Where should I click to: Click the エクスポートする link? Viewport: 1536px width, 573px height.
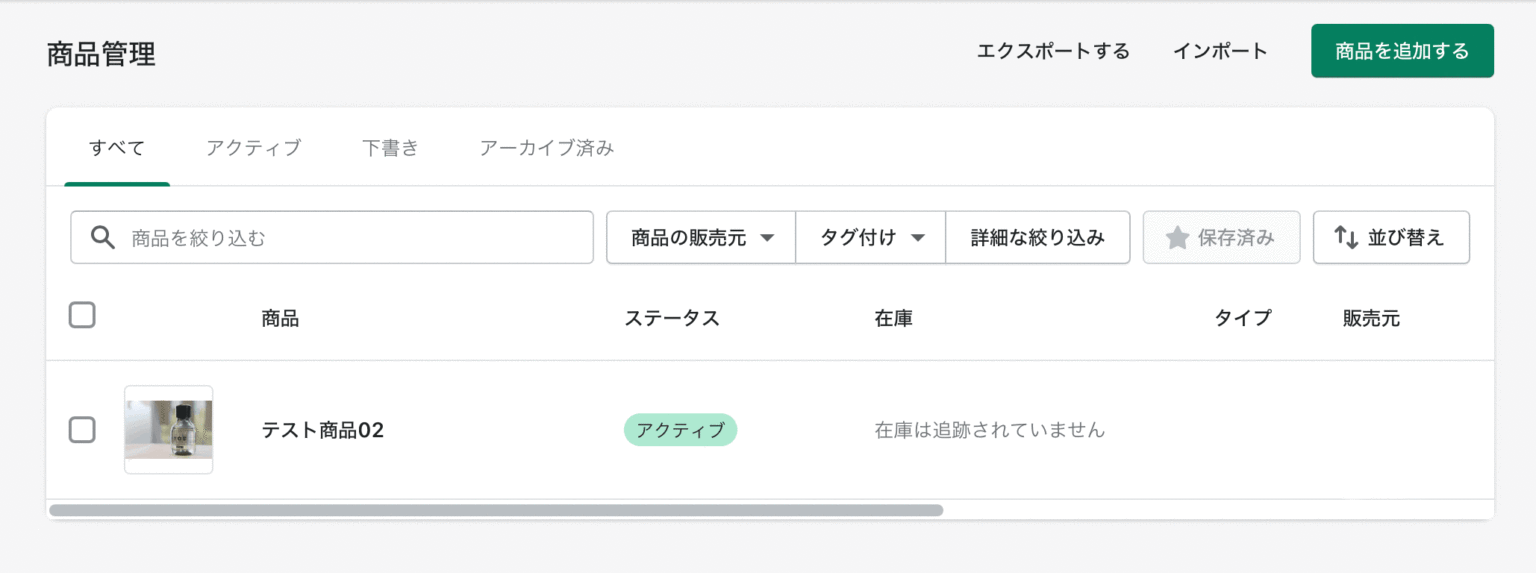[x=1053, y=51]
